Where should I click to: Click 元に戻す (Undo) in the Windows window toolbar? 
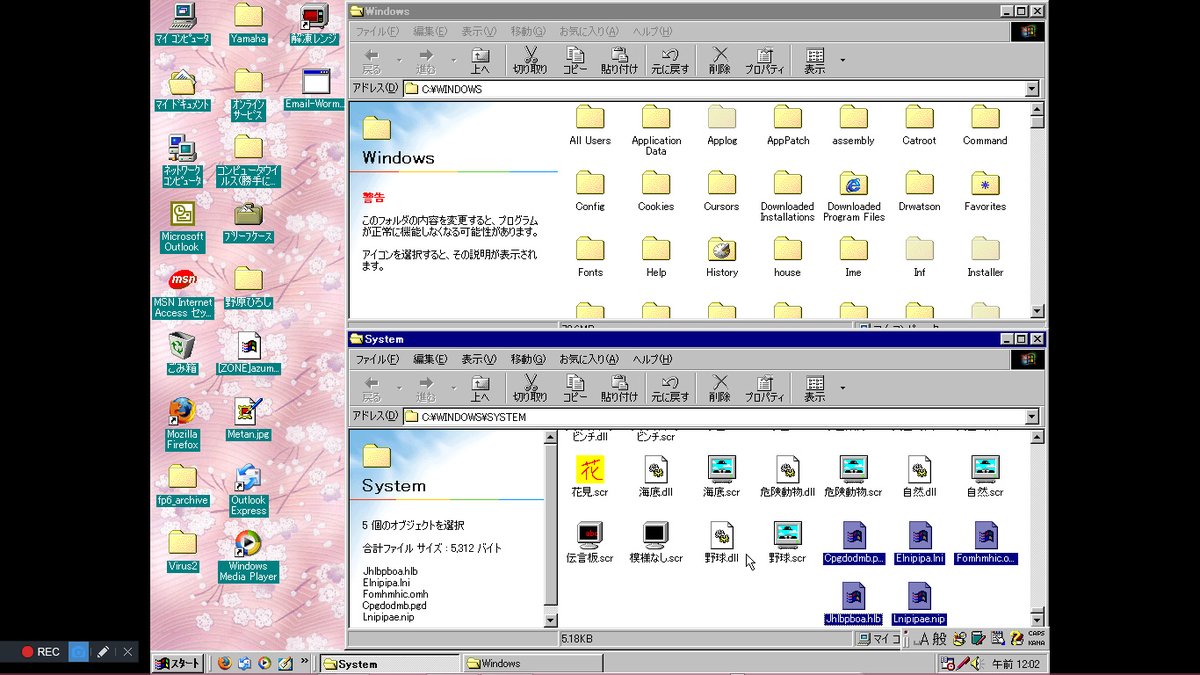point(670,61)
